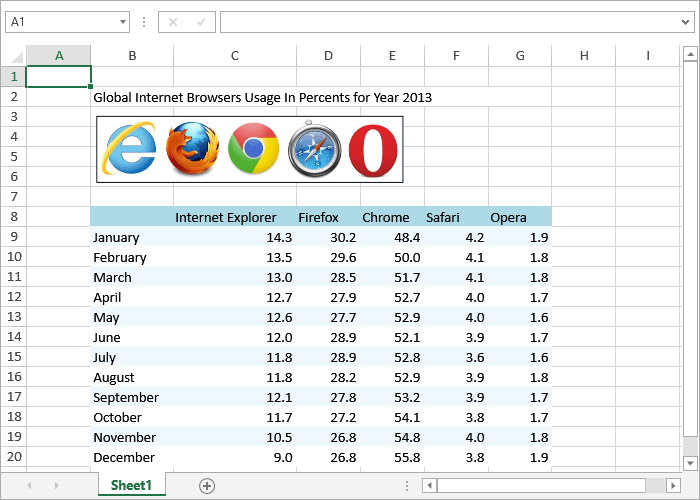Click the 'Chrome' header cell
Image resolution: width=700 pixels, height=500 pixels.
click(392, 217)
